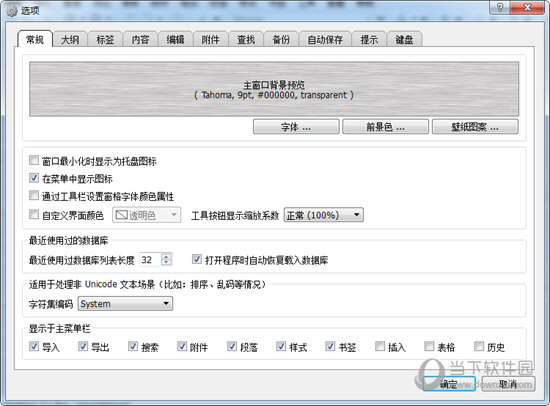Enable the 表格 menu checkbox
The height and width of the screenshot is (406, 550).
(x=429, y=346)
